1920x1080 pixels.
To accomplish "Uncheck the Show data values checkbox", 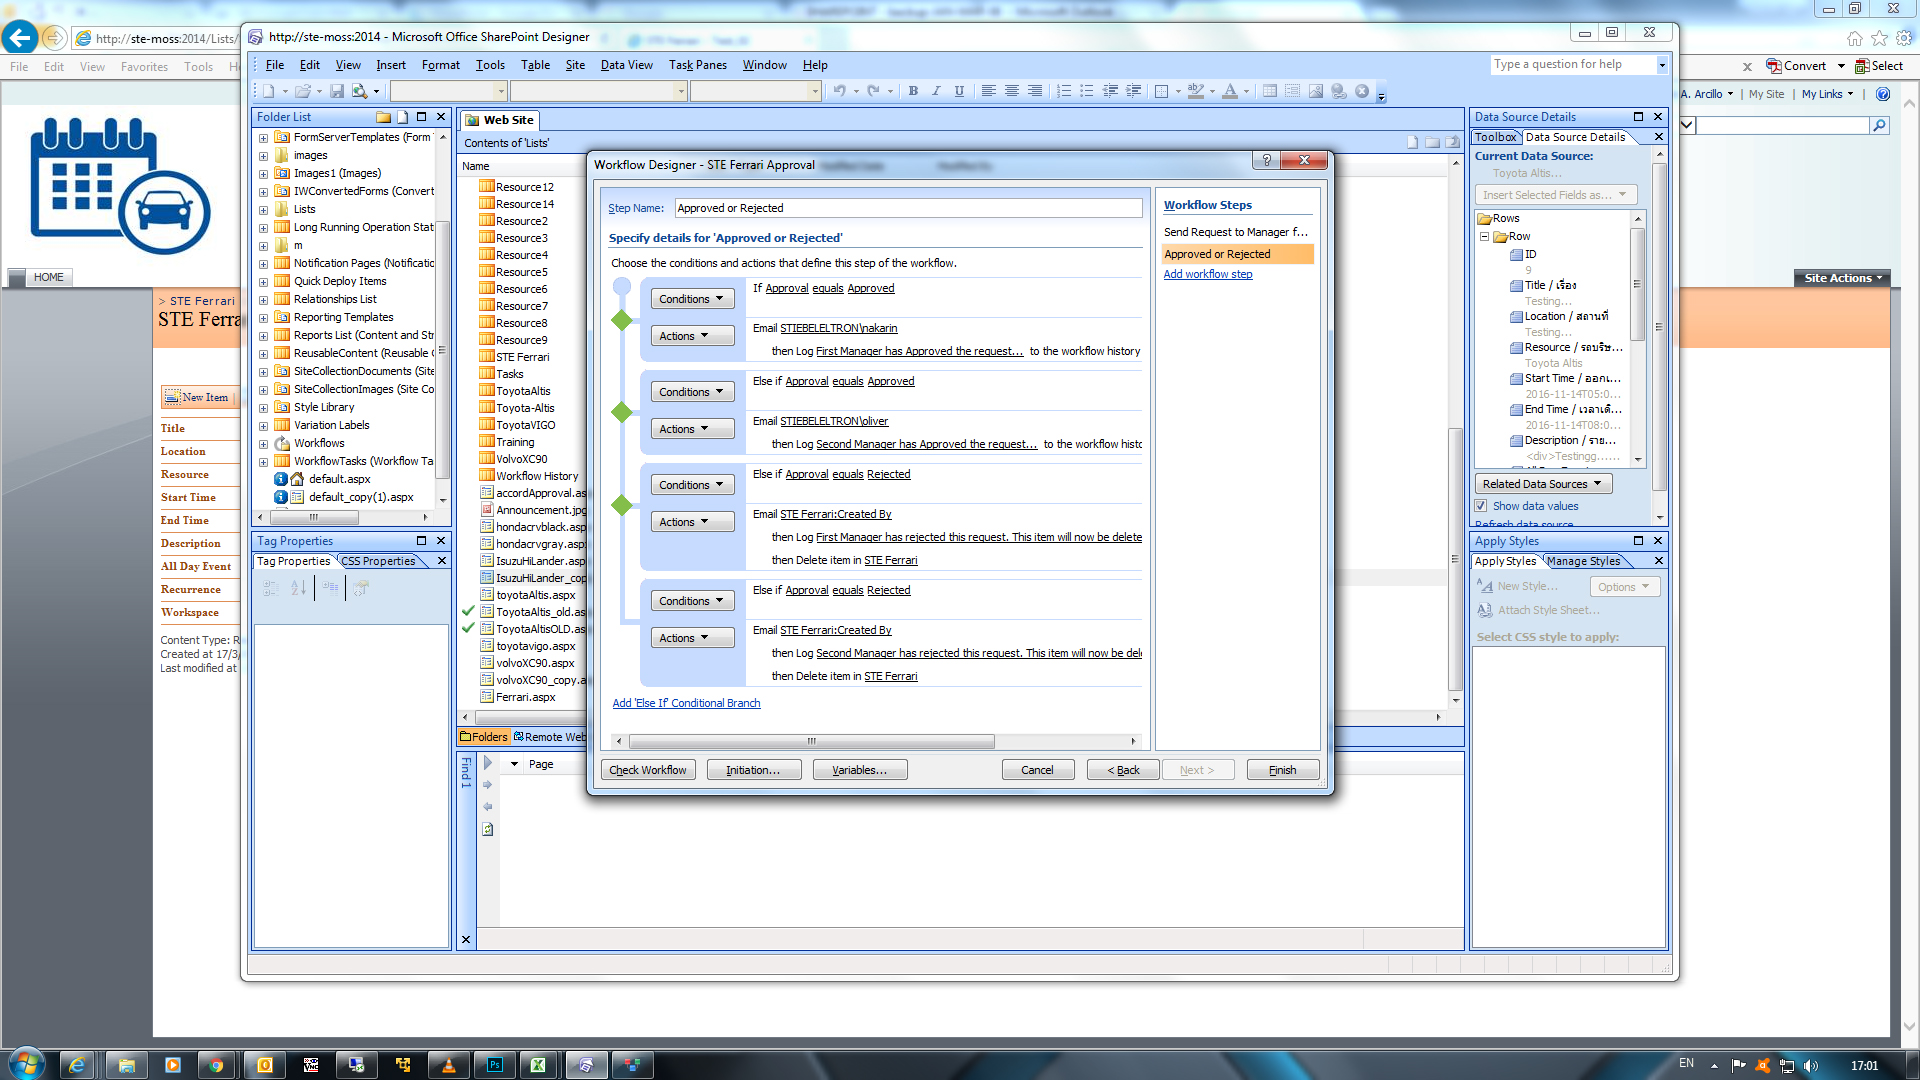I will [1481, 505].
